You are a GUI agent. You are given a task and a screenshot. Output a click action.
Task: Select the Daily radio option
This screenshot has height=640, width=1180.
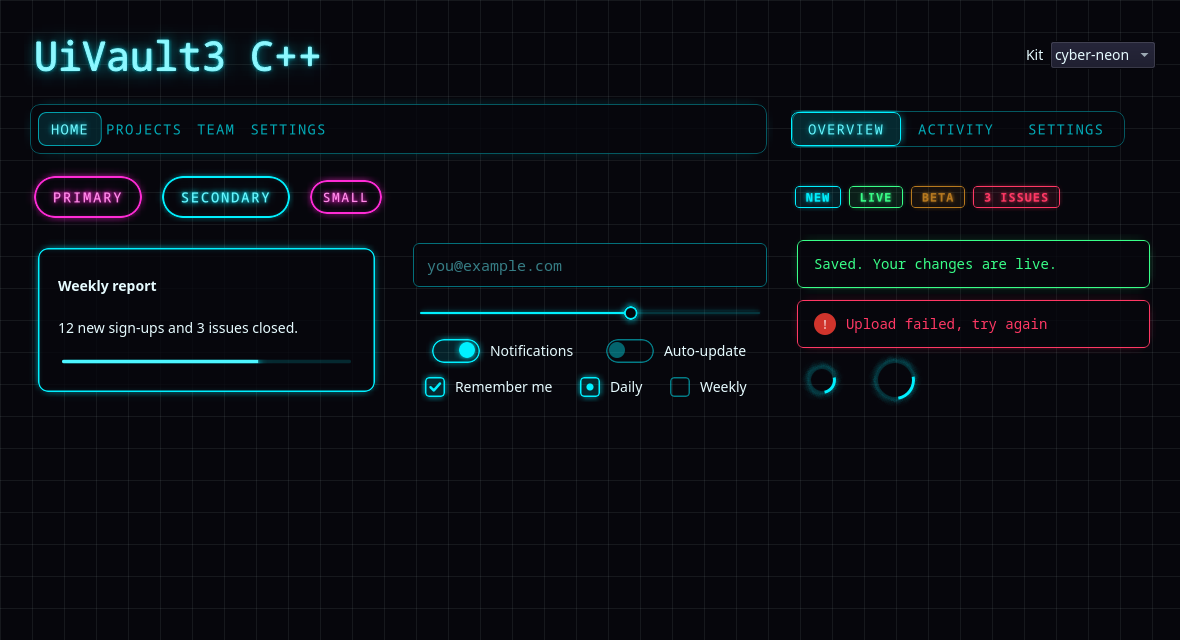590,387
